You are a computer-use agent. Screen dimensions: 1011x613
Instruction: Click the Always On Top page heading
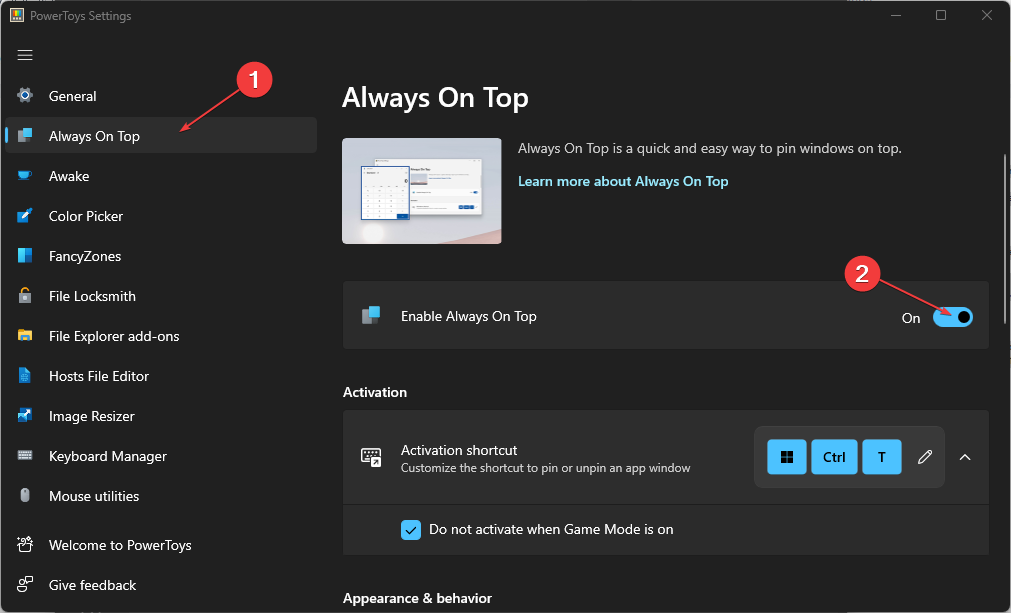[x=435, y=98]
